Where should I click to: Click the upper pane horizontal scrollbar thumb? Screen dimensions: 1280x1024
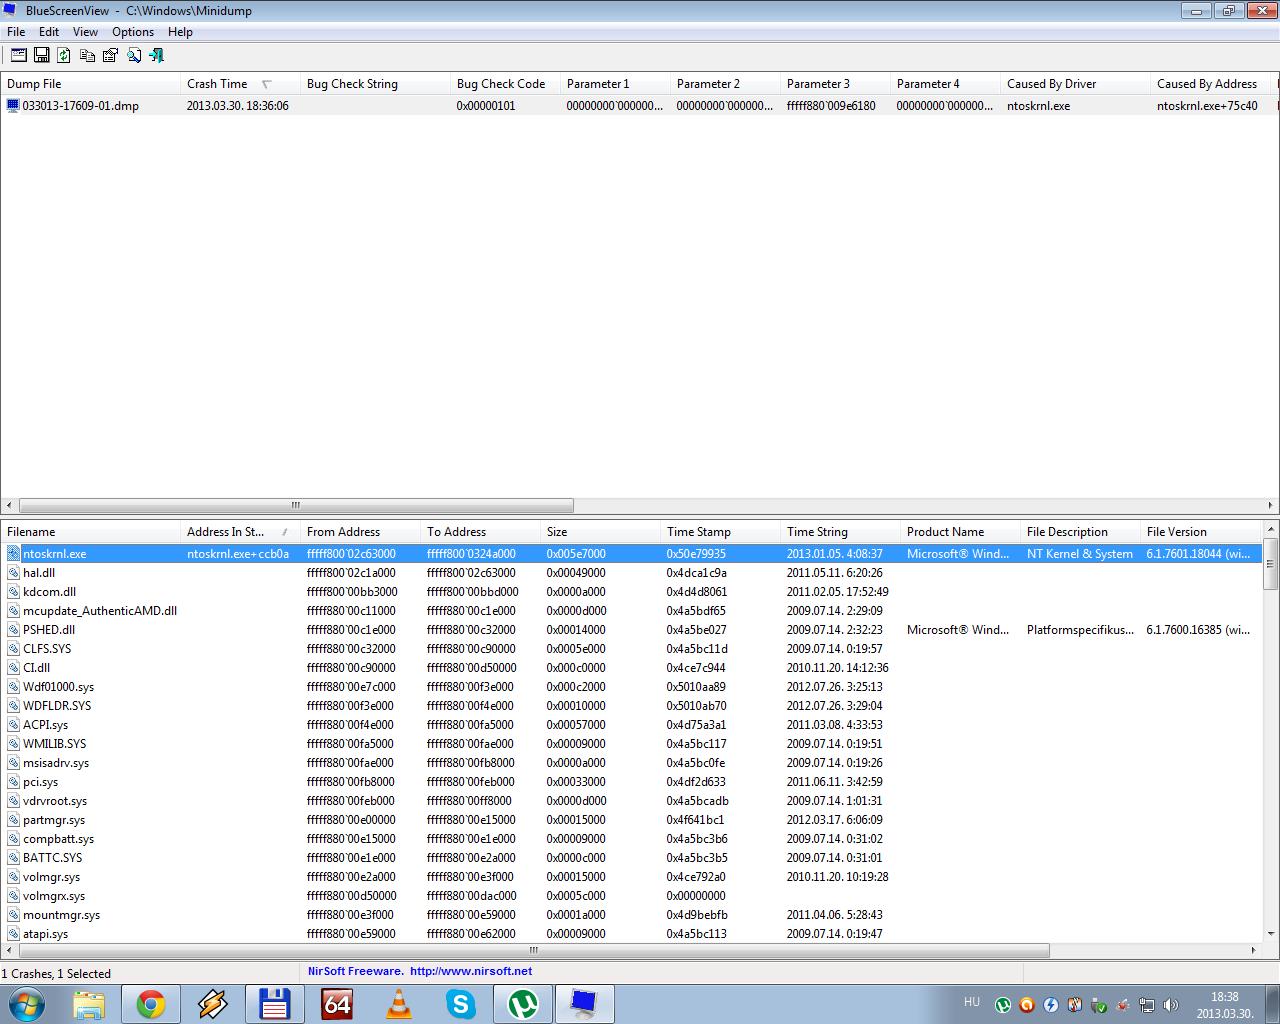296,505
